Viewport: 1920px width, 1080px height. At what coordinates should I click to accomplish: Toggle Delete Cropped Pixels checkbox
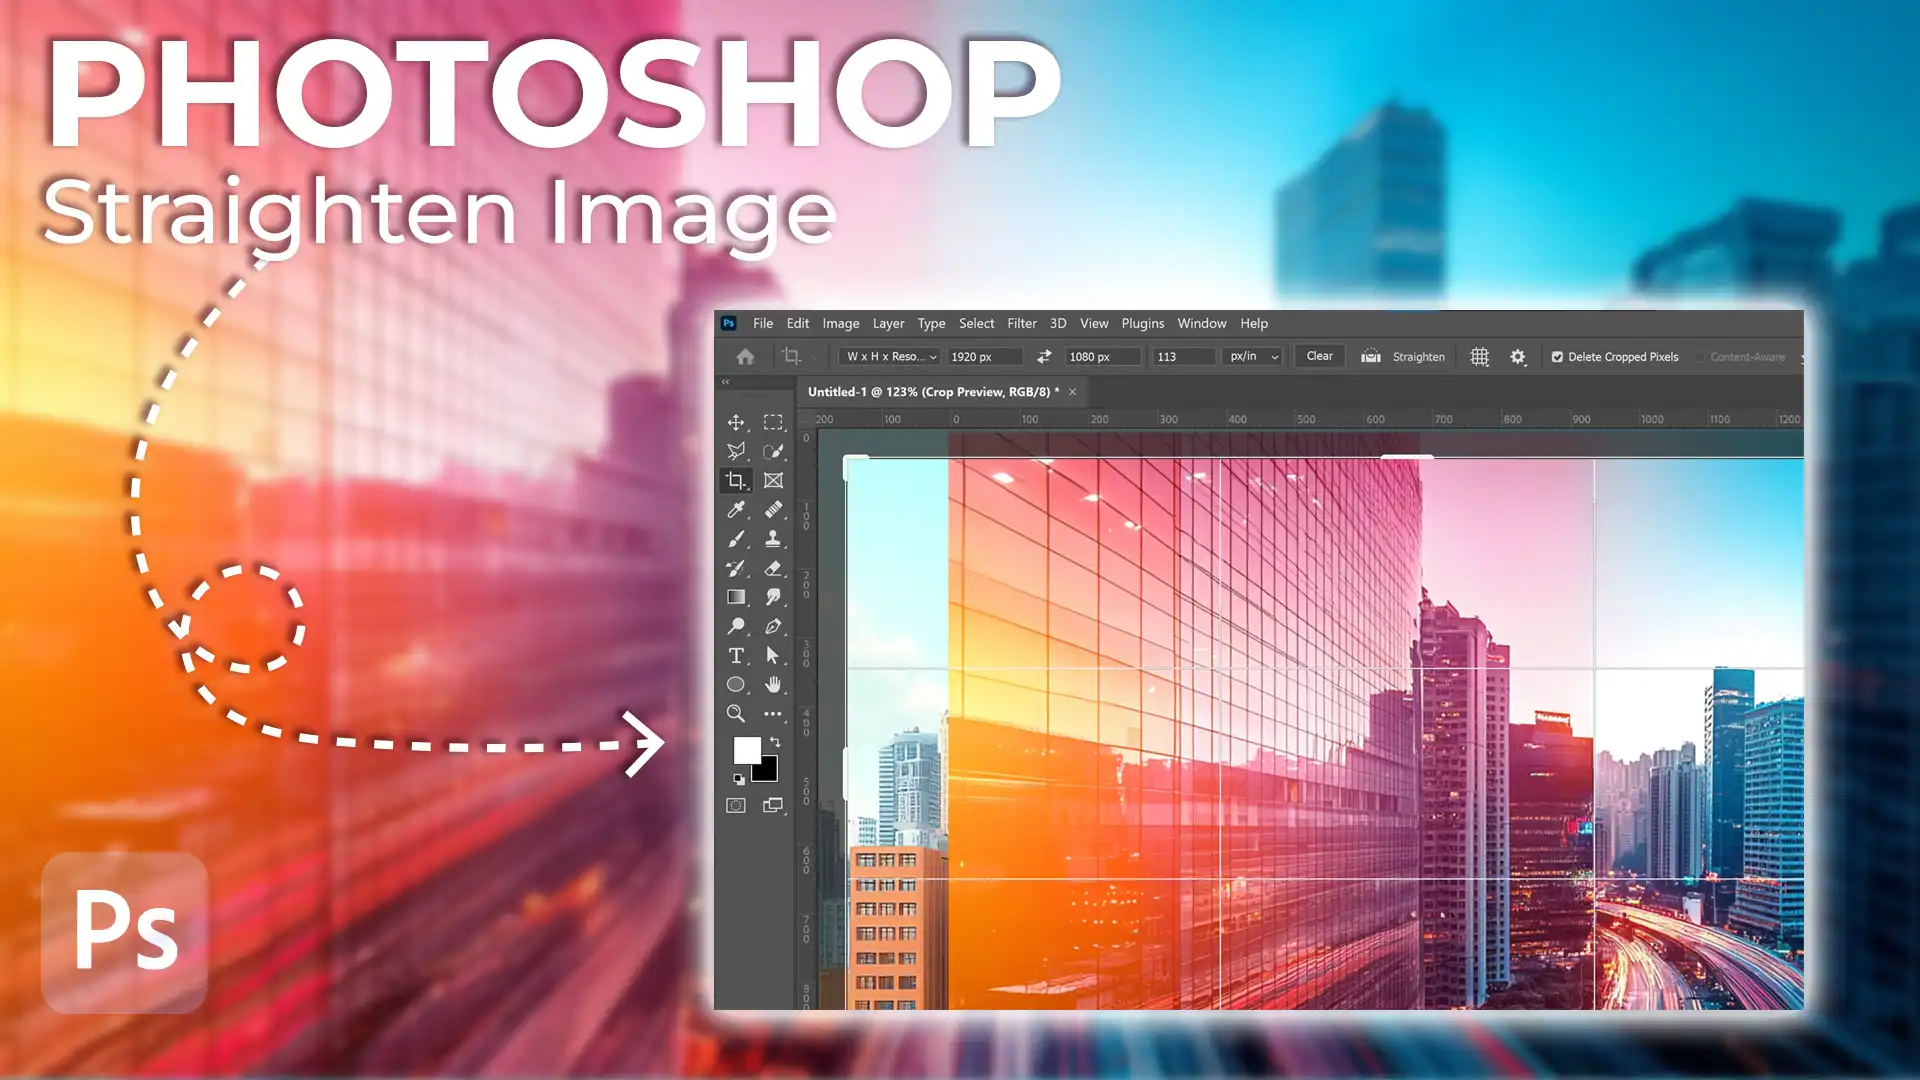[1557, 357]
